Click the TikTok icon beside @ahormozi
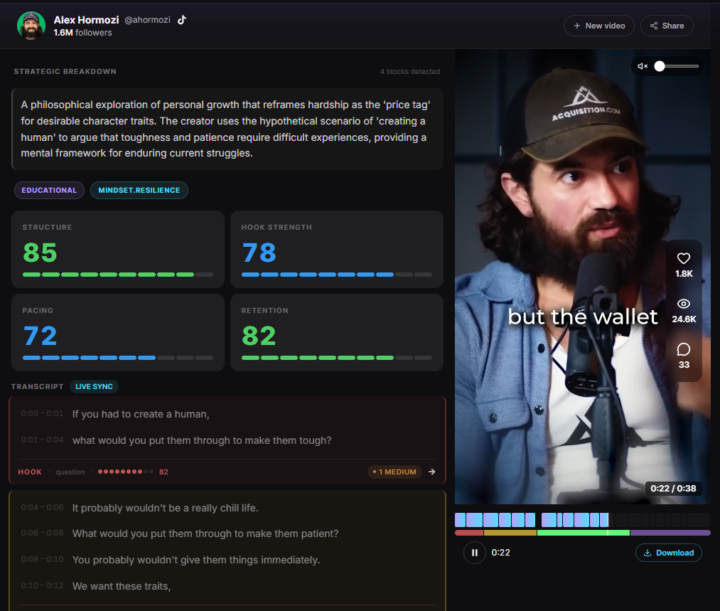Viewport: 720px width, 611px height. pos(182,20)
